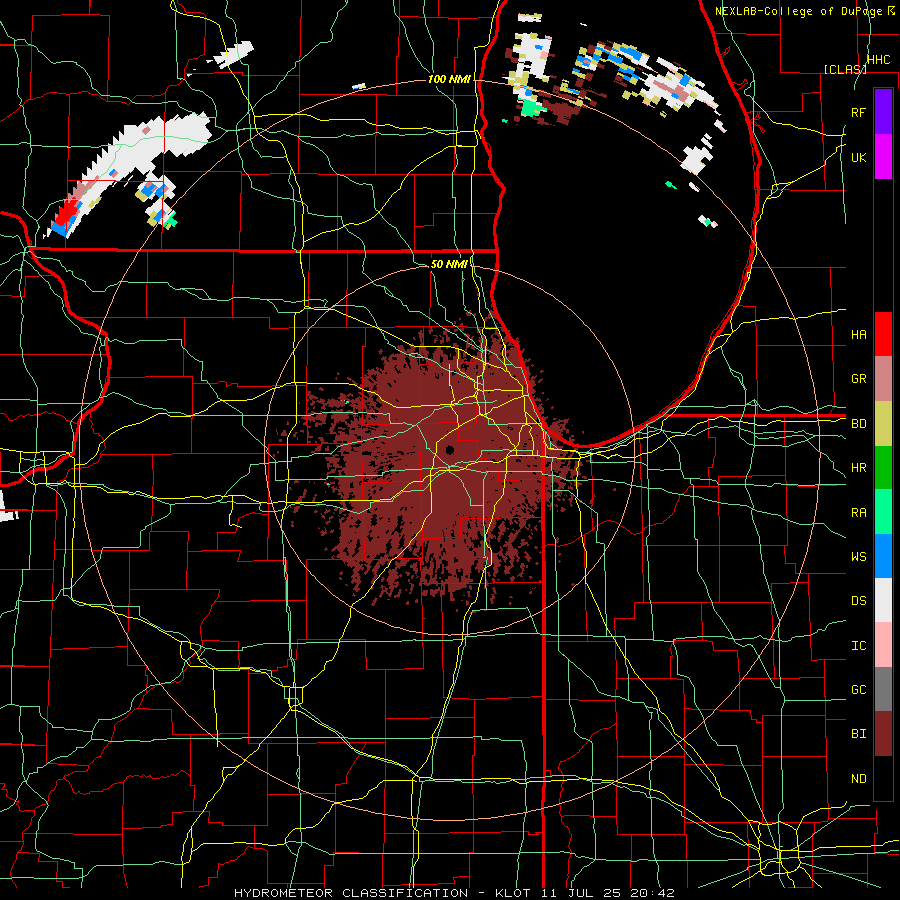Click the BD yellow legend swatch
Image resolution: width=900 pixels, height=900 pixels.
(x=883, y=423)
